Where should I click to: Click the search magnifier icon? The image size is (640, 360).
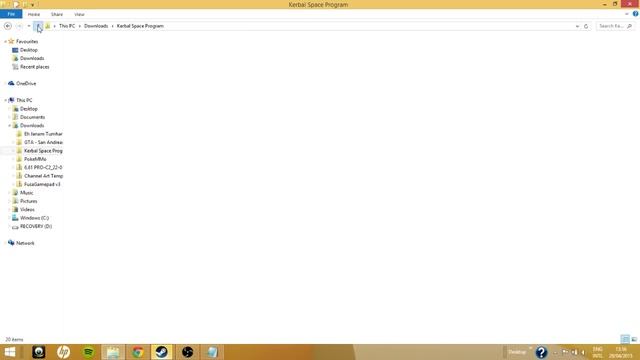tap(629, 26)
